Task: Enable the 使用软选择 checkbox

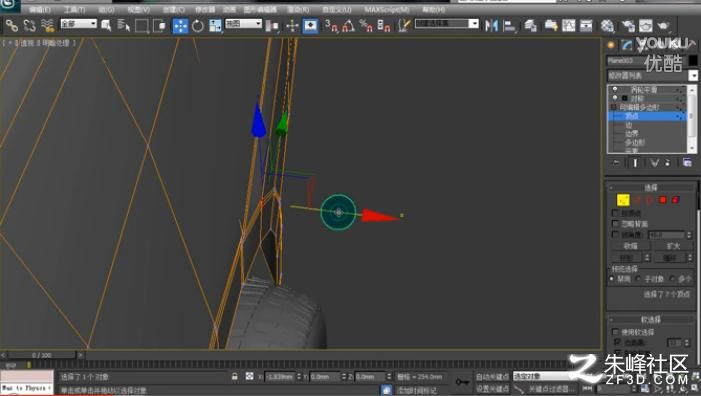Action: pos(615,332)
